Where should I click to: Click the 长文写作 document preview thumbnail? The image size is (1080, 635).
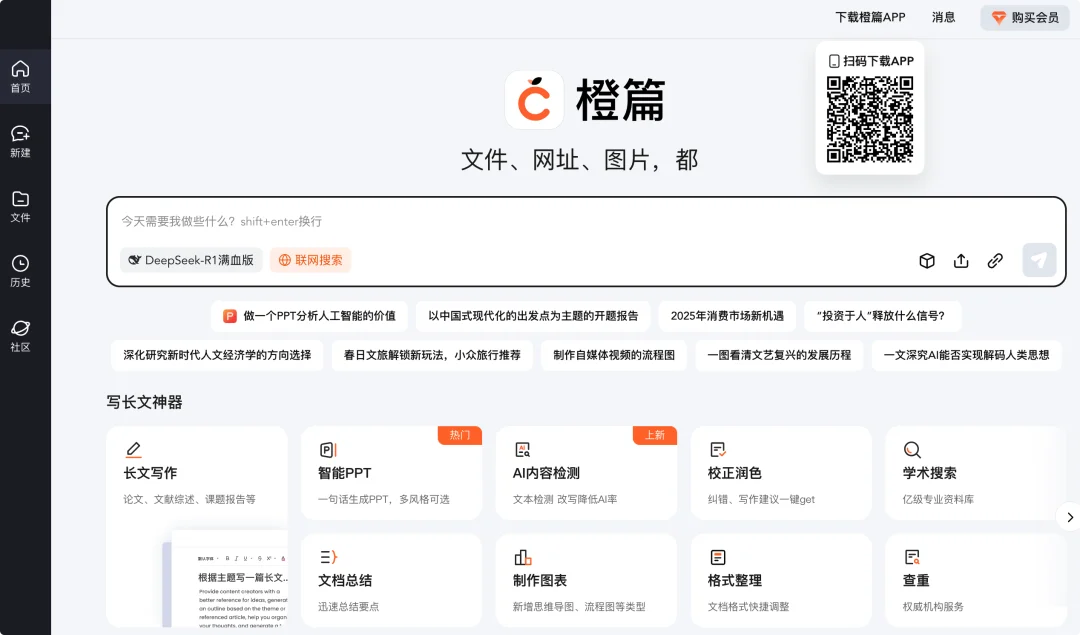(x=225, y=578)
